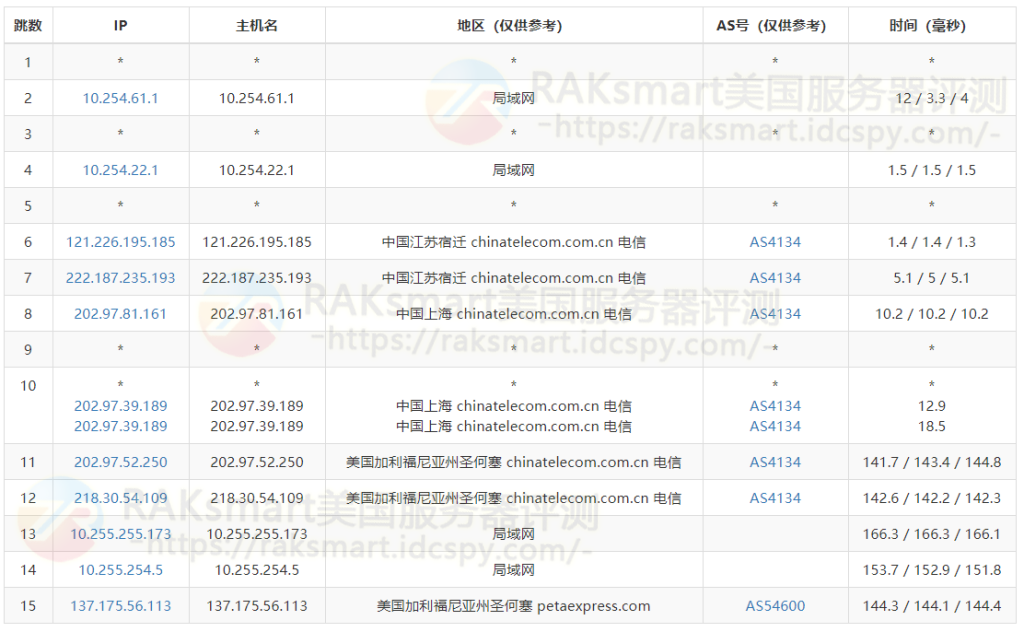Select the time value 153.7 / 152.9 / 151.8
Image resolution: width=1024 pixels, height=632 pixels.
932,569
